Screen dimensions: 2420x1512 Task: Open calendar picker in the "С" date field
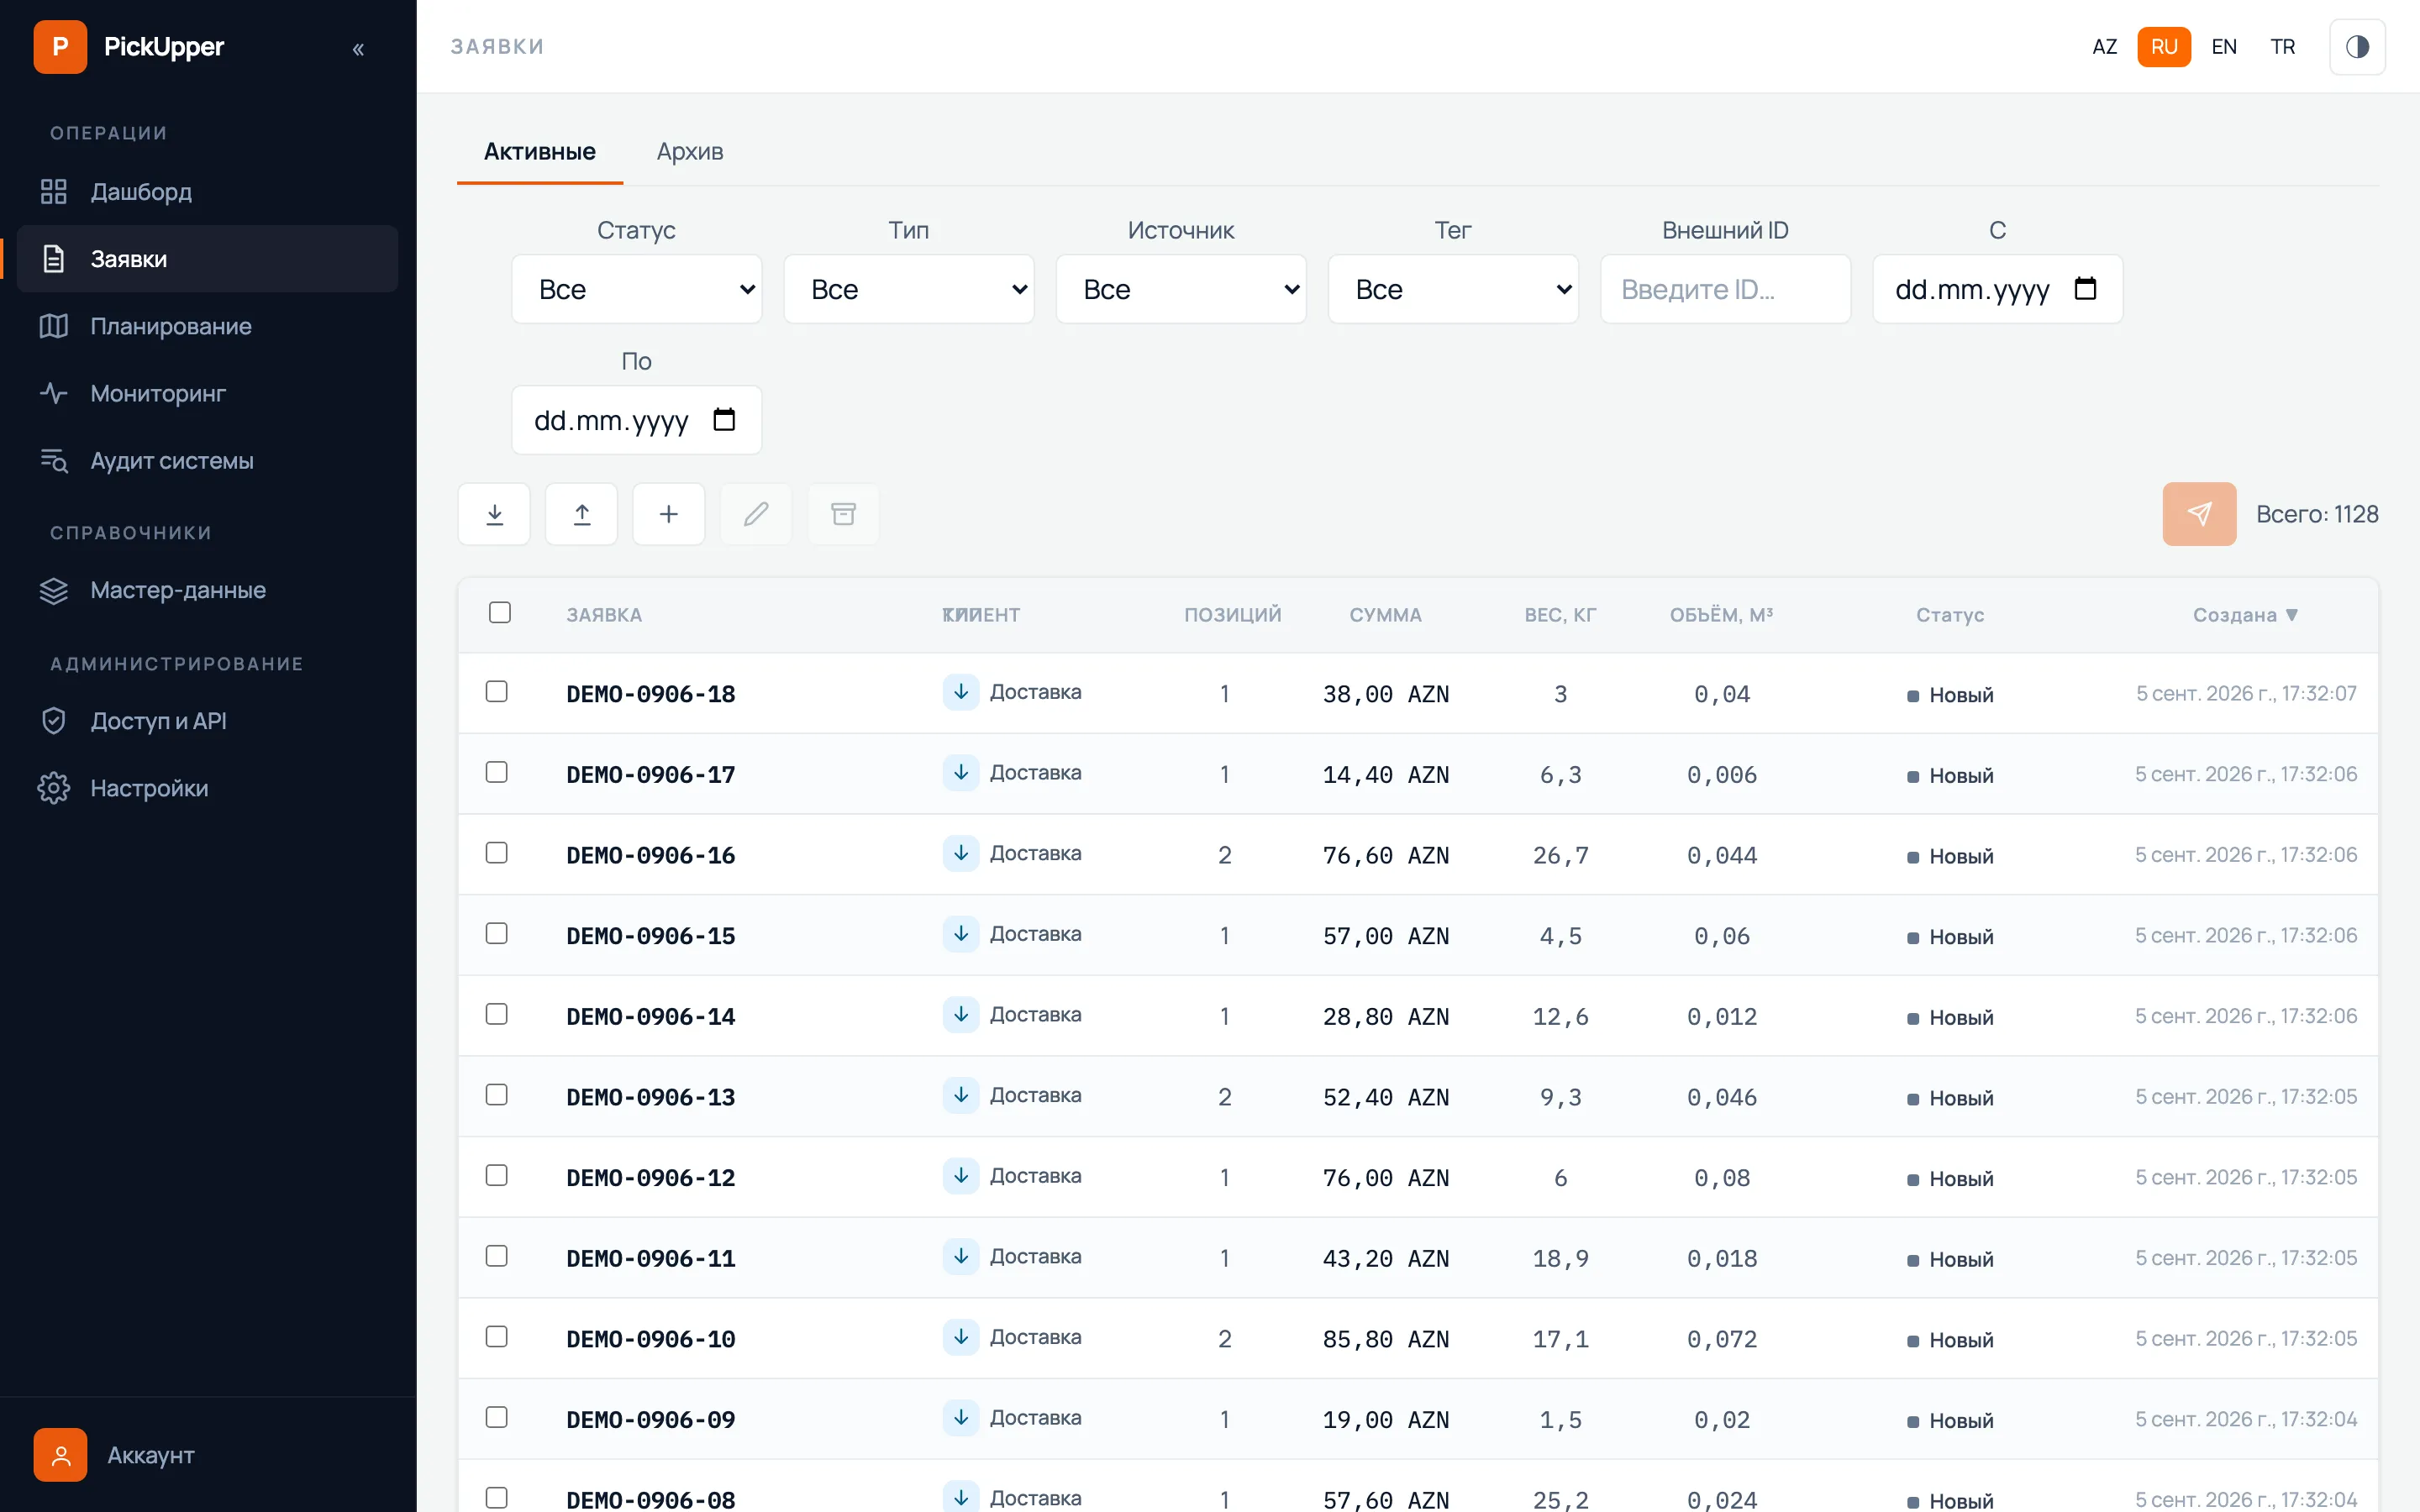(2085, 289)
